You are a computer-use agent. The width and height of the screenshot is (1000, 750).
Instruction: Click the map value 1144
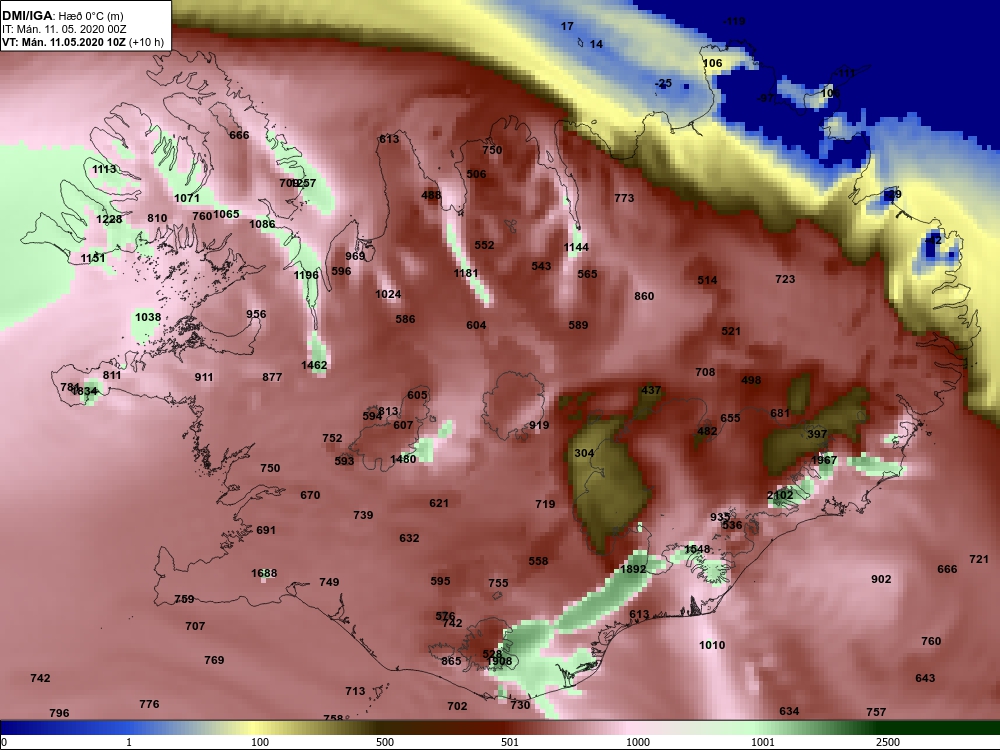[577, 247]
